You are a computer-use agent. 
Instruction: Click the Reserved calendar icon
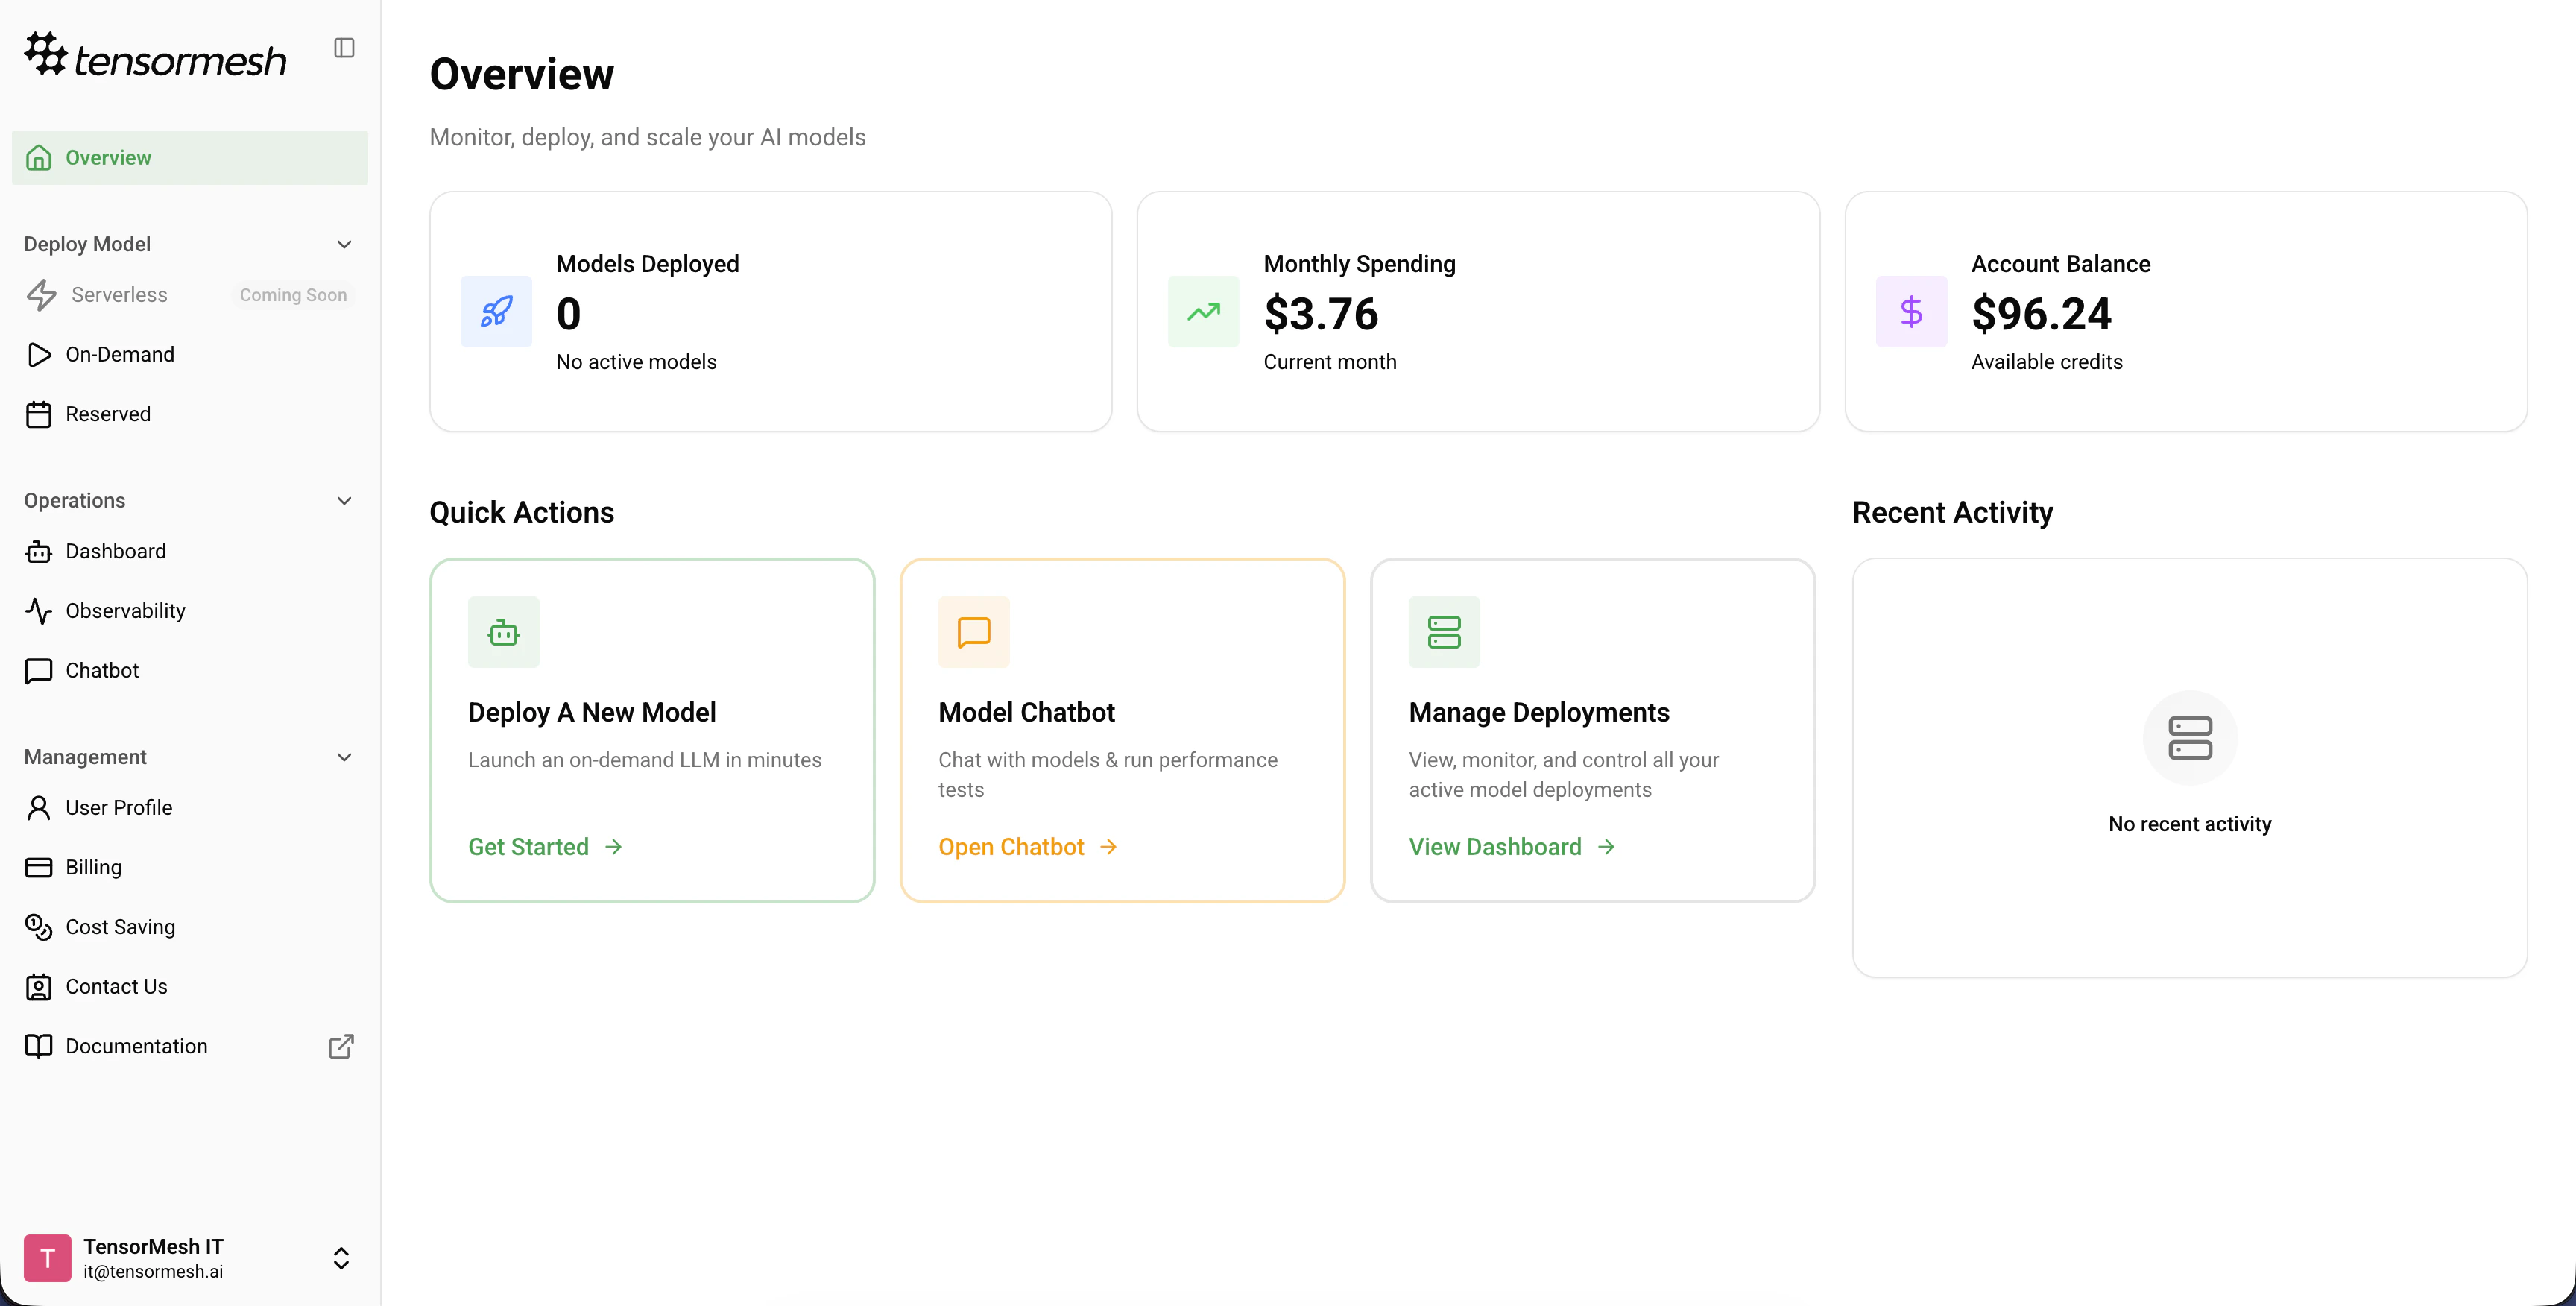tap(39, 413)
